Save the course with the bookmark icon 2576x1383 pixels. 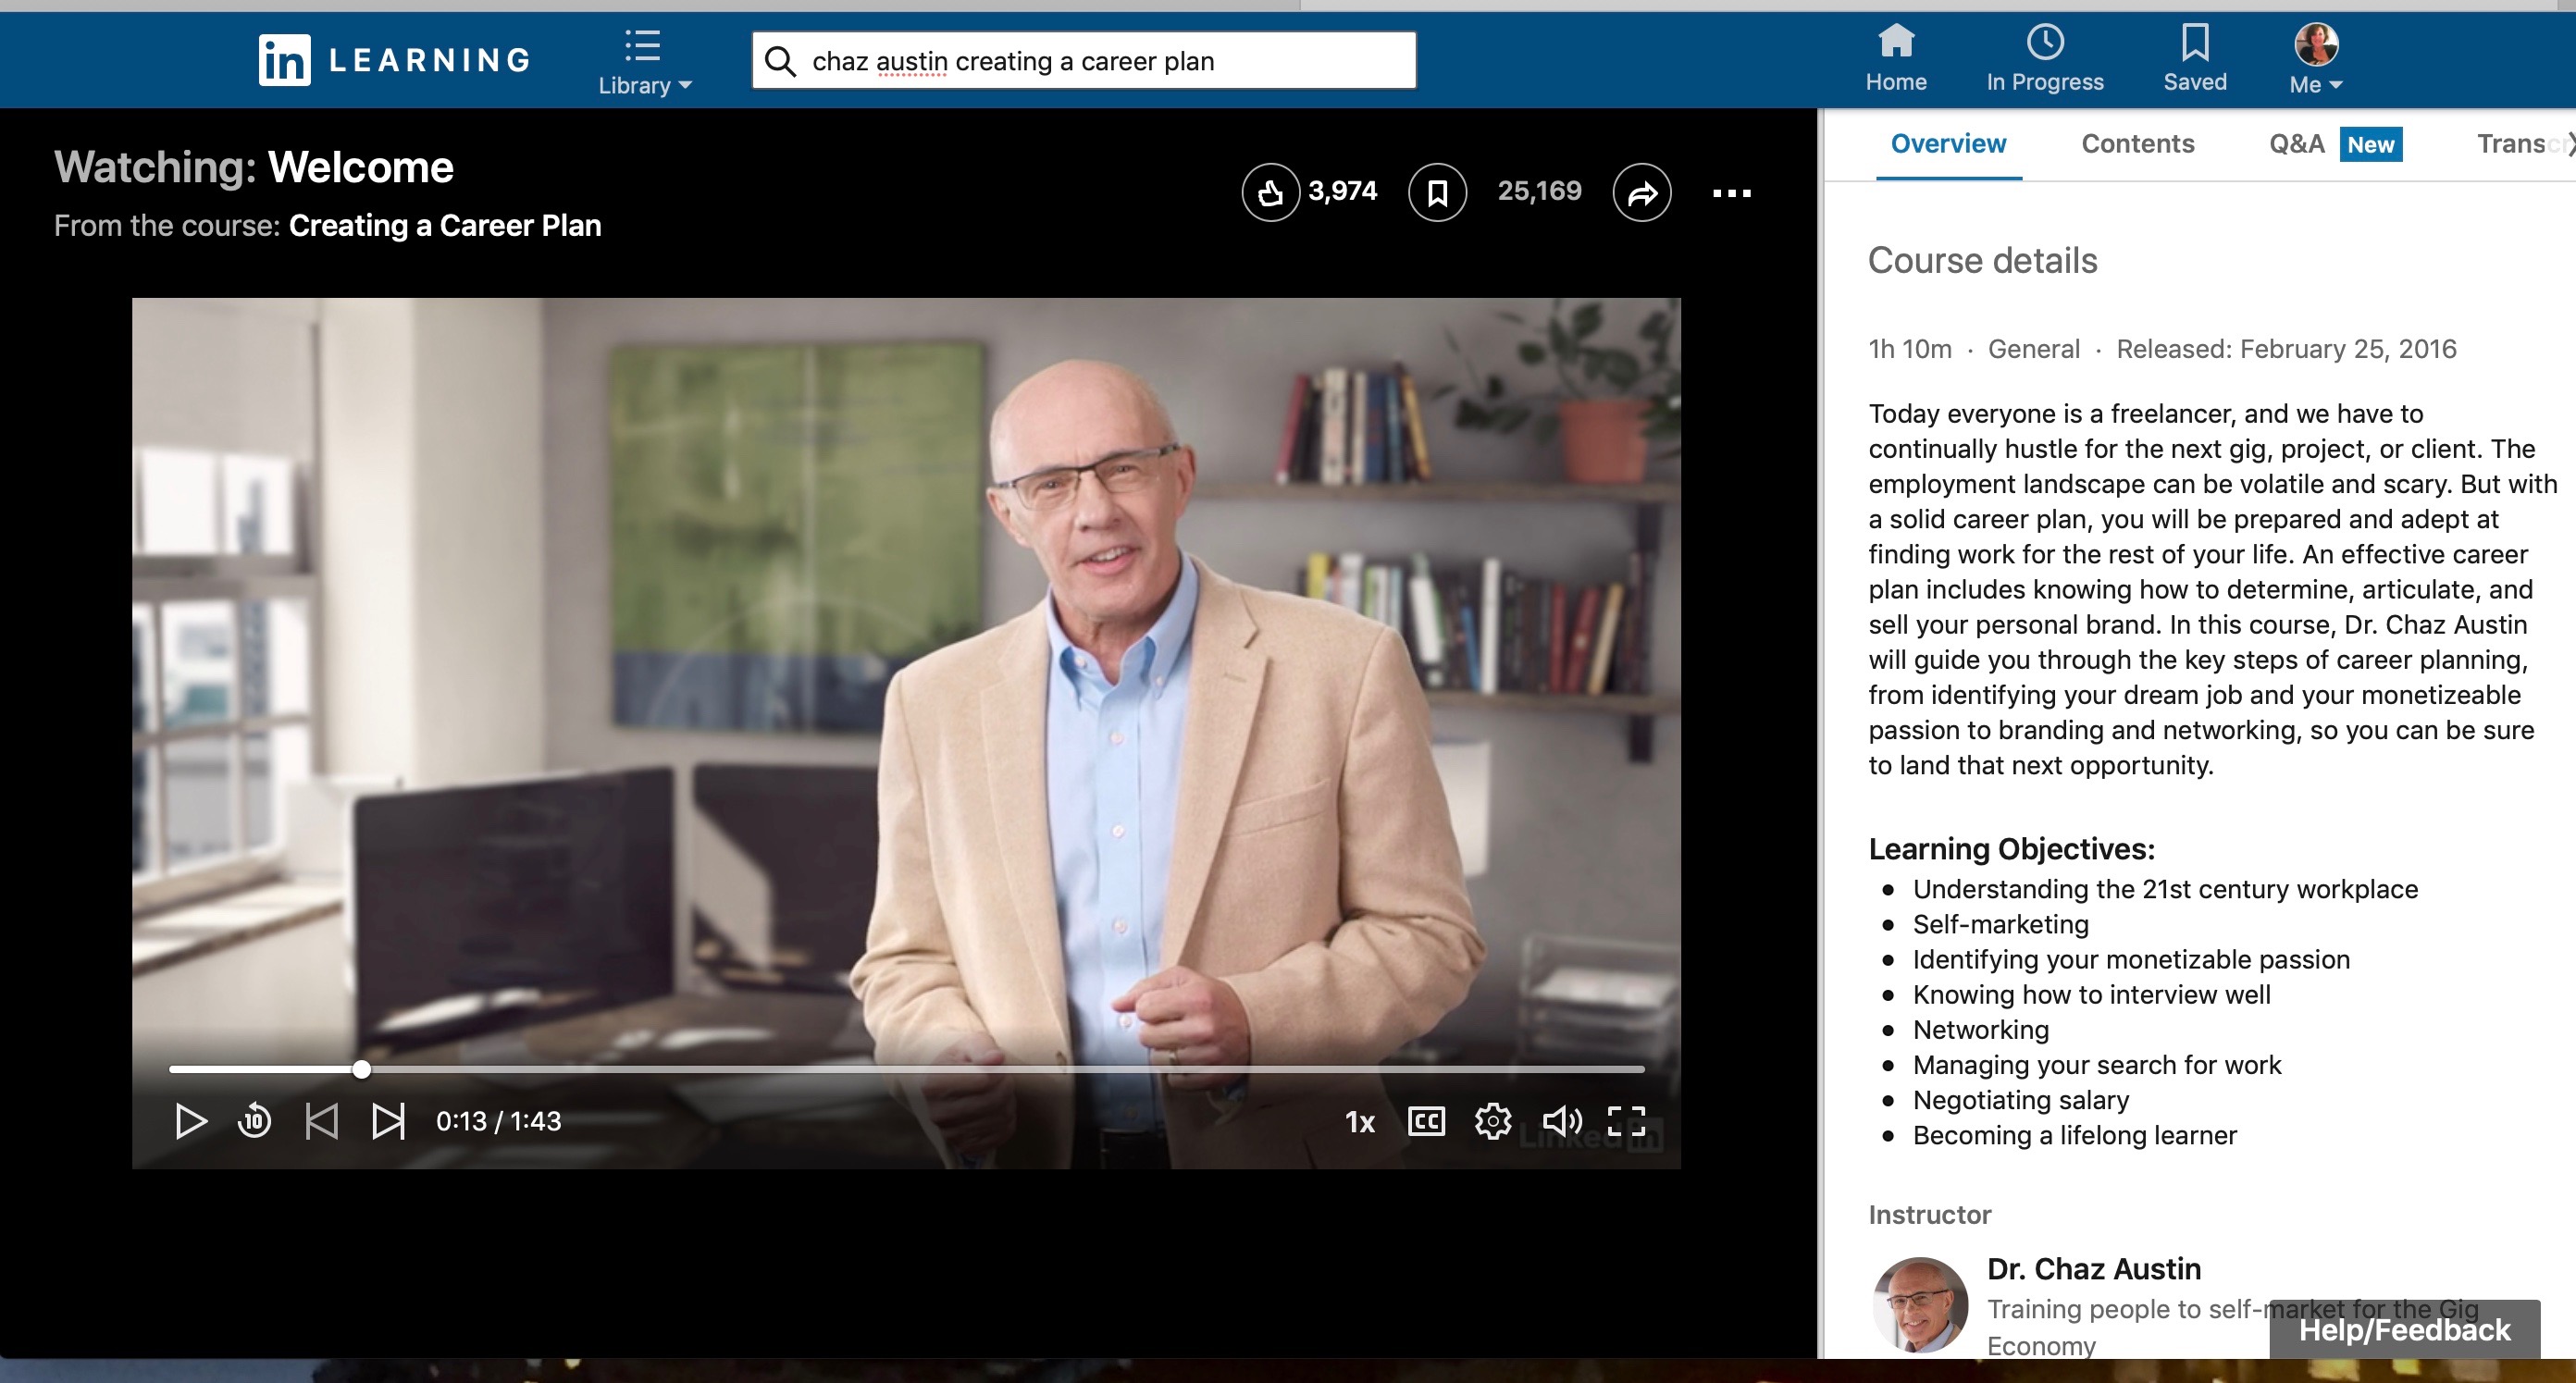[x=1437, y=192]
